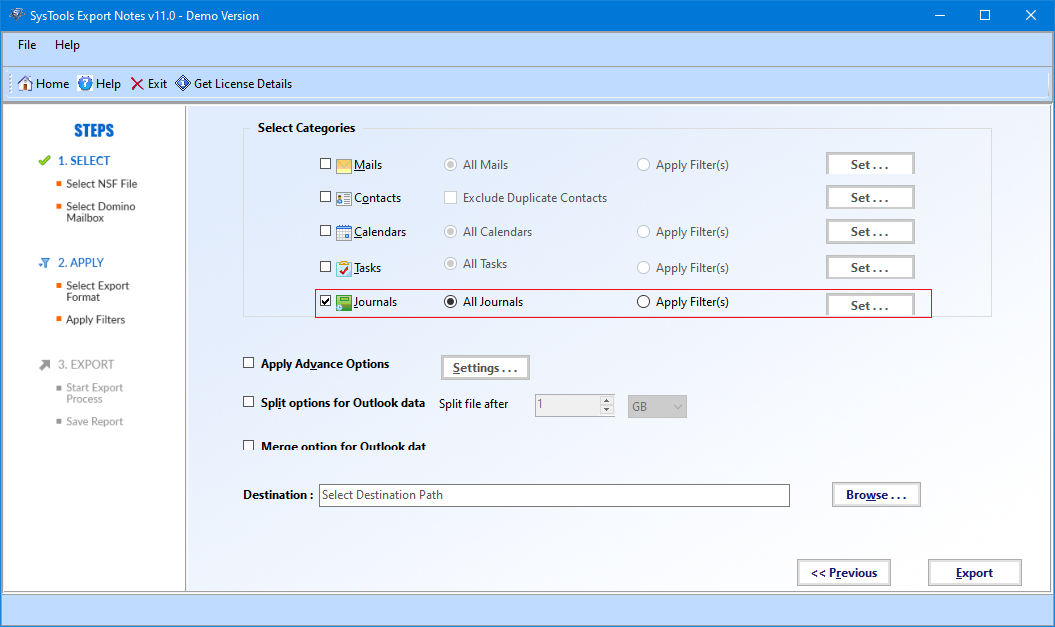Click Set button for Tasks
Screen dimensions: 1055x627
click(x=870, y=268)
